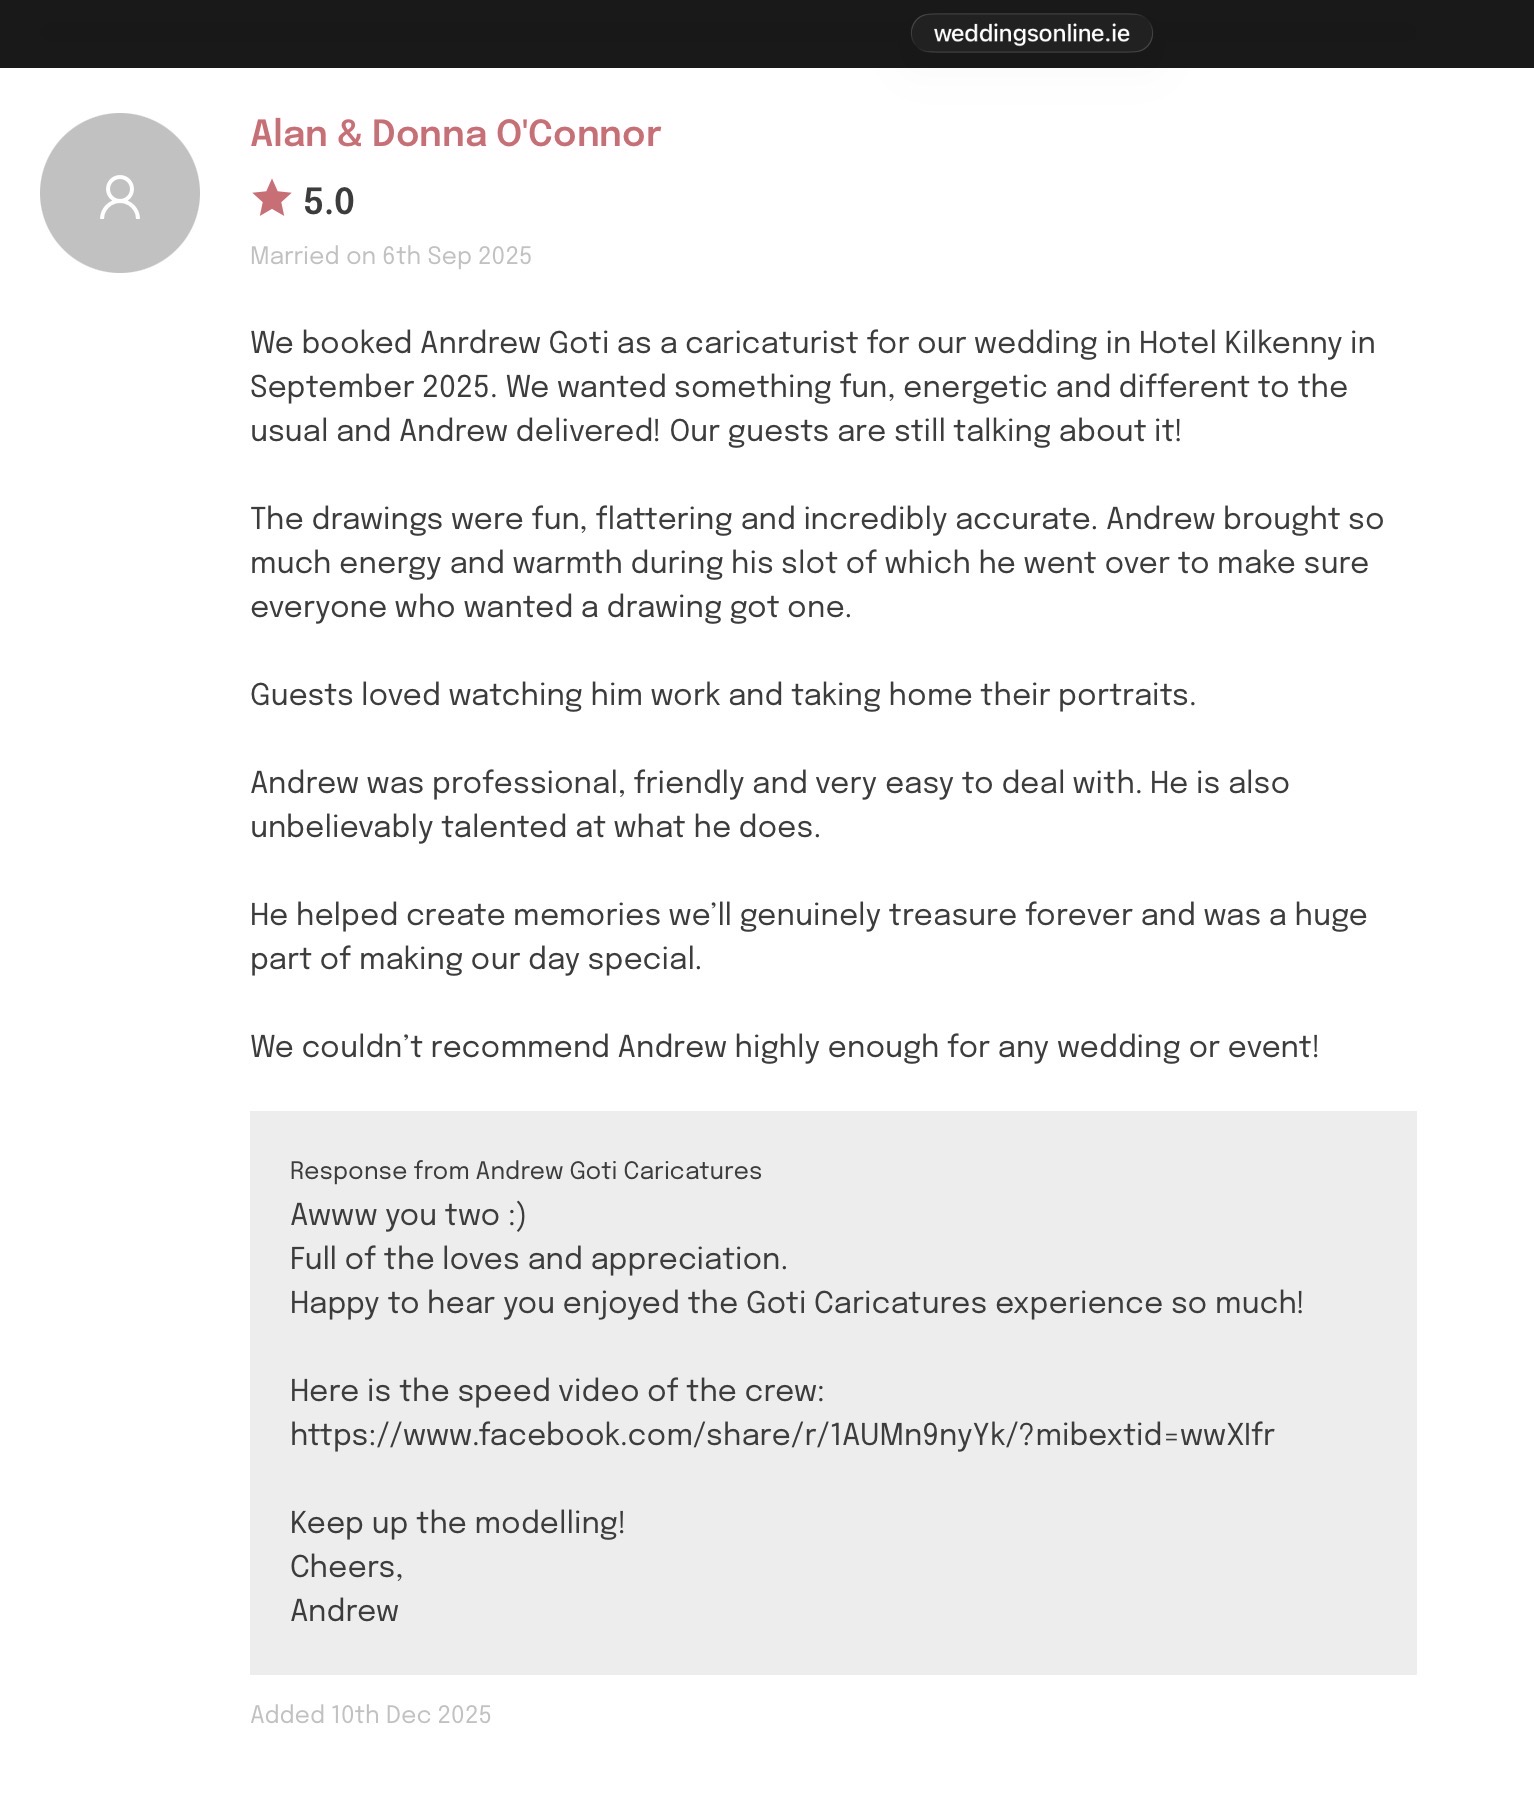This screenshot has height=1804, width=1534.
Task: Click the "Andrew" signature in the response
Action: click(x=344, y=1611)
